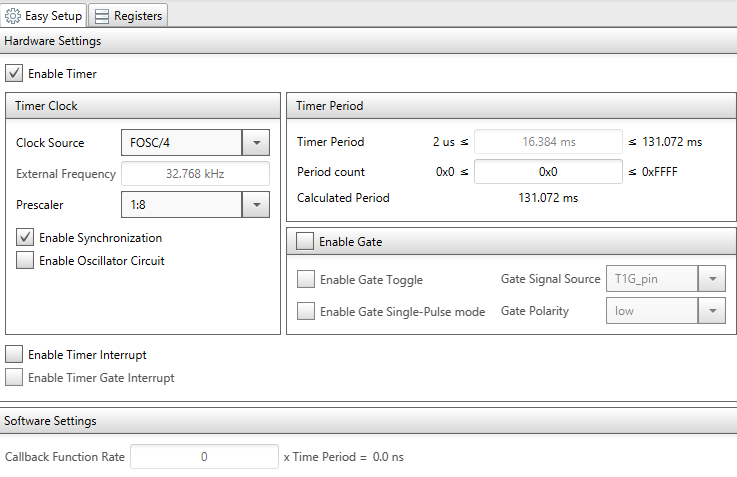Open the Clock Source dropdown
Screen dimensions: 737x477
coord(256,143)
